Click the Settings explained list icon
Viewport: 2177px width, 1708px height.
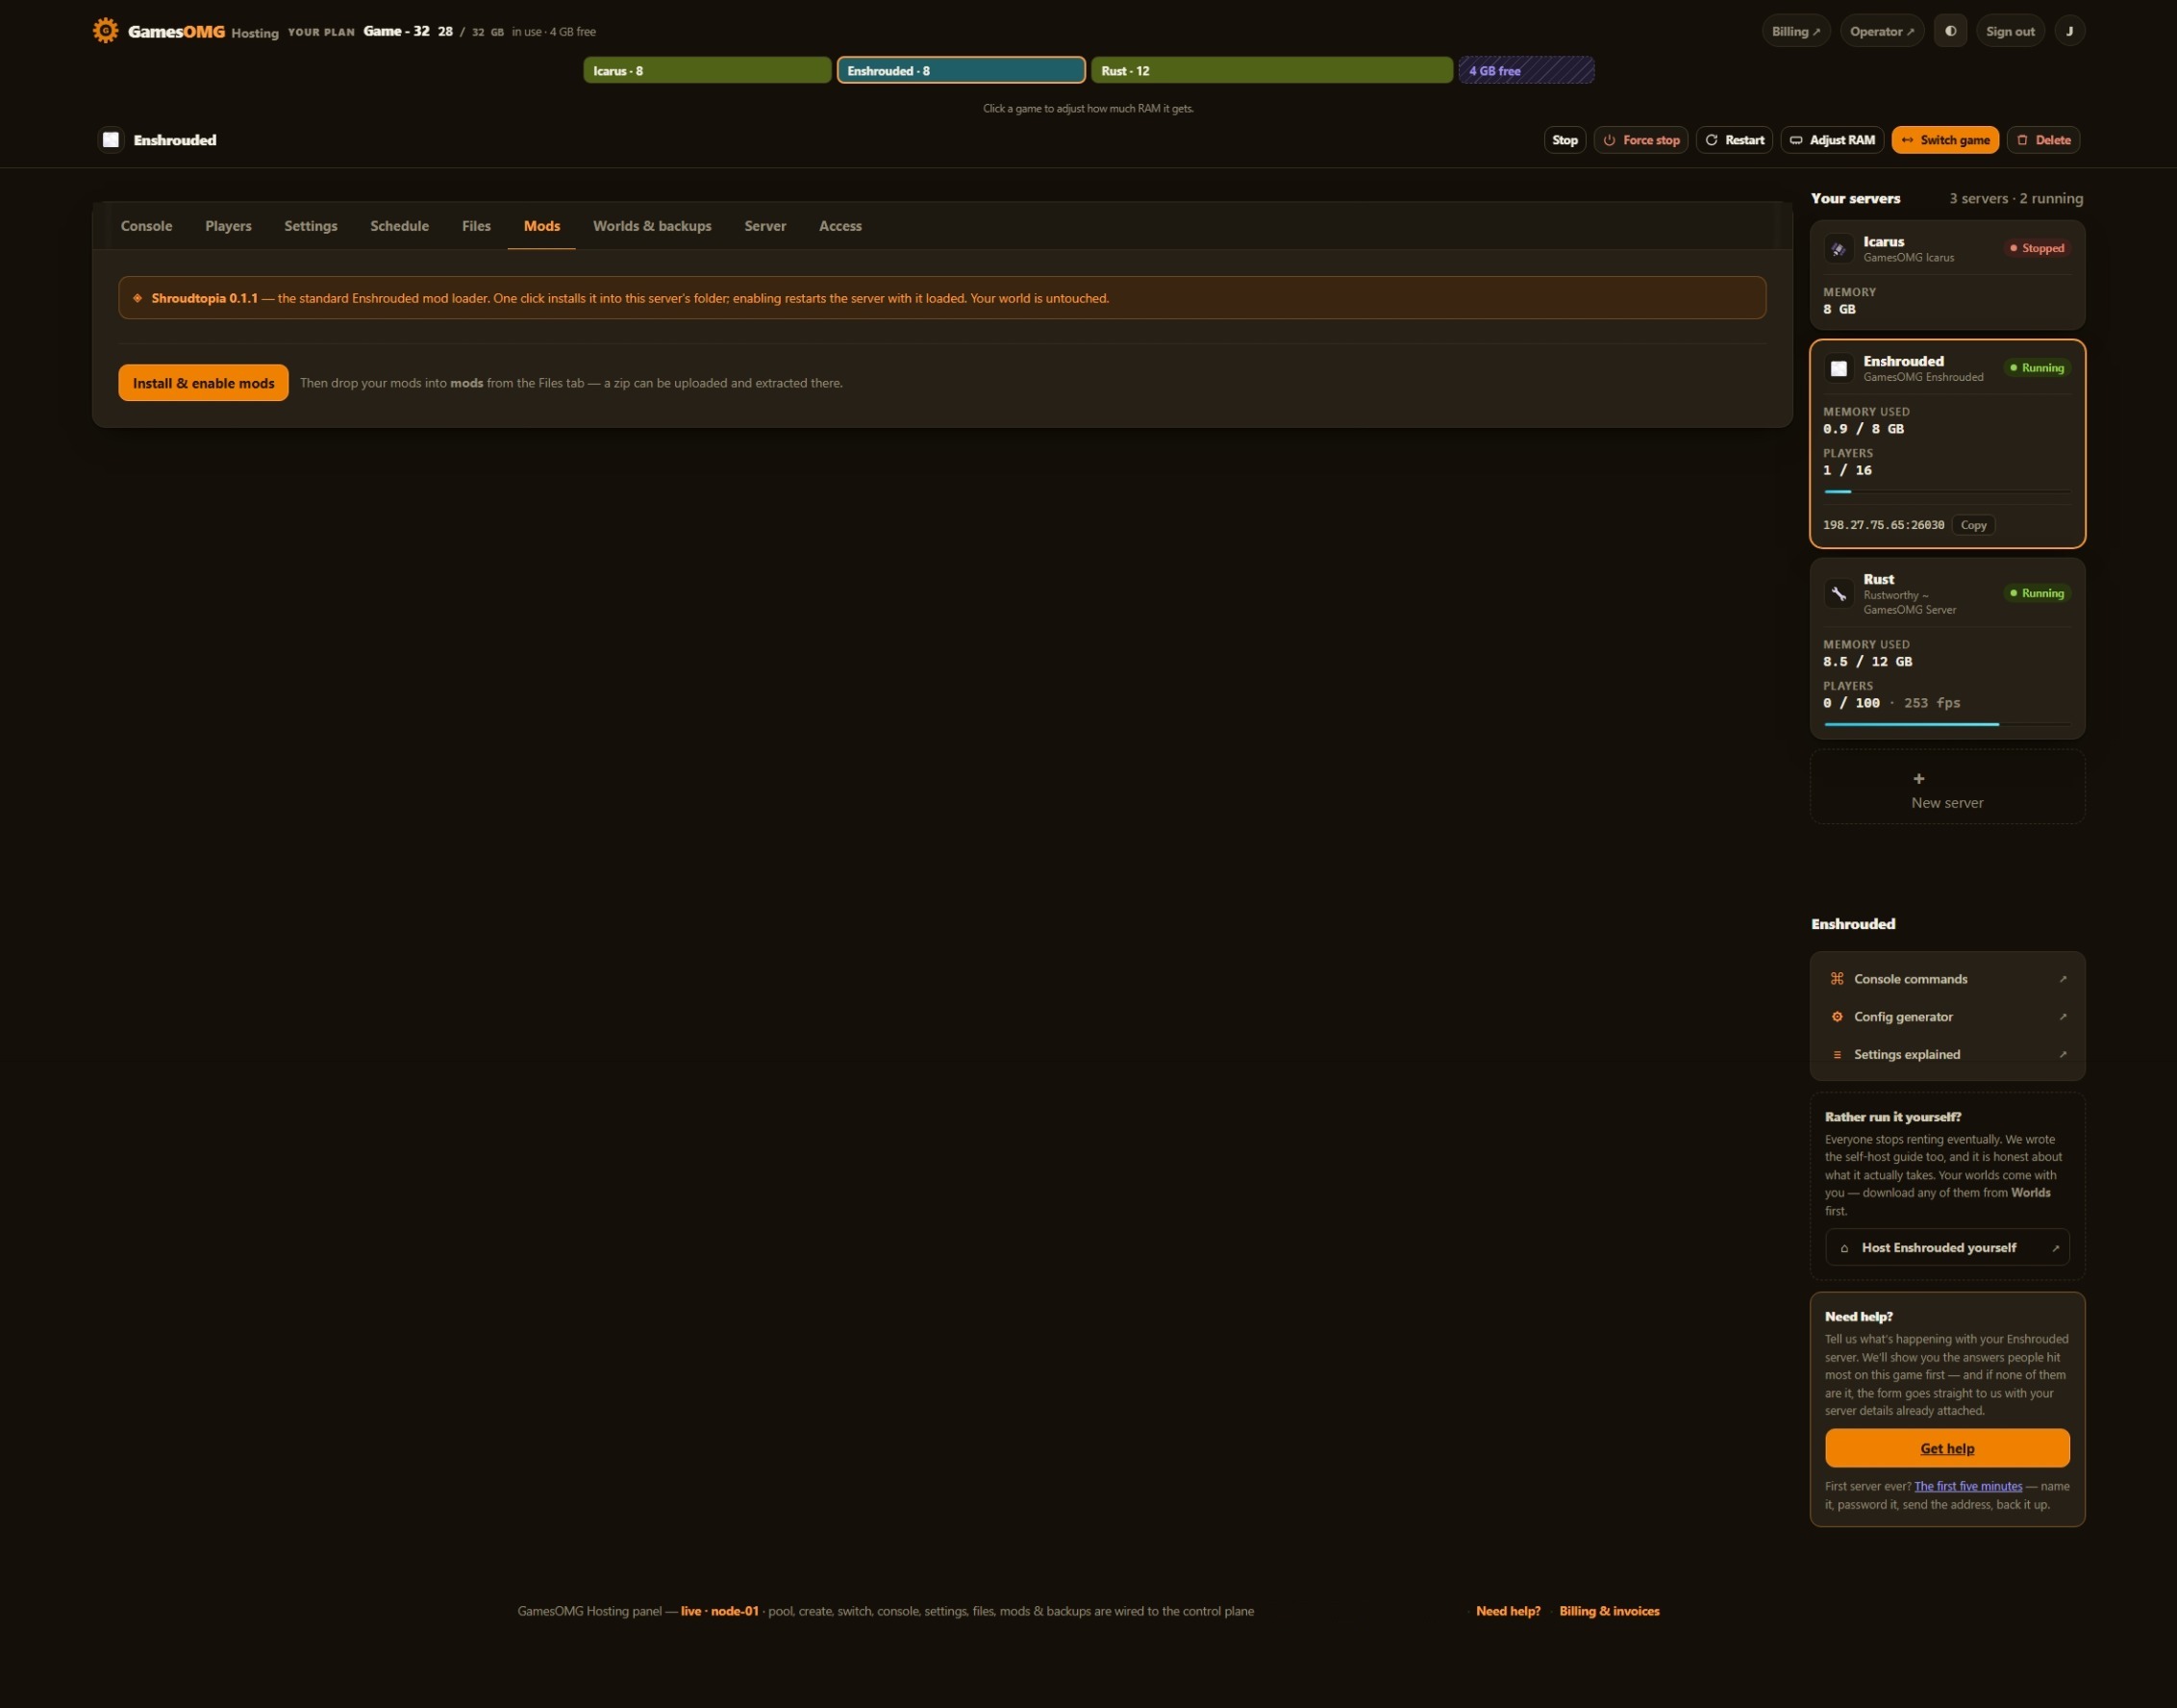point(1836,1055)
